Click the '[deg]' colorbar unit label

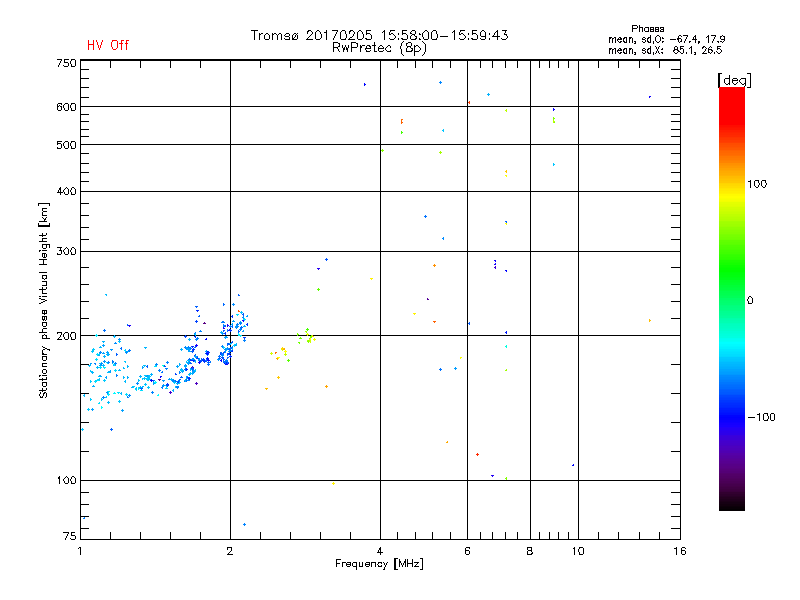(x=734, y=80)
